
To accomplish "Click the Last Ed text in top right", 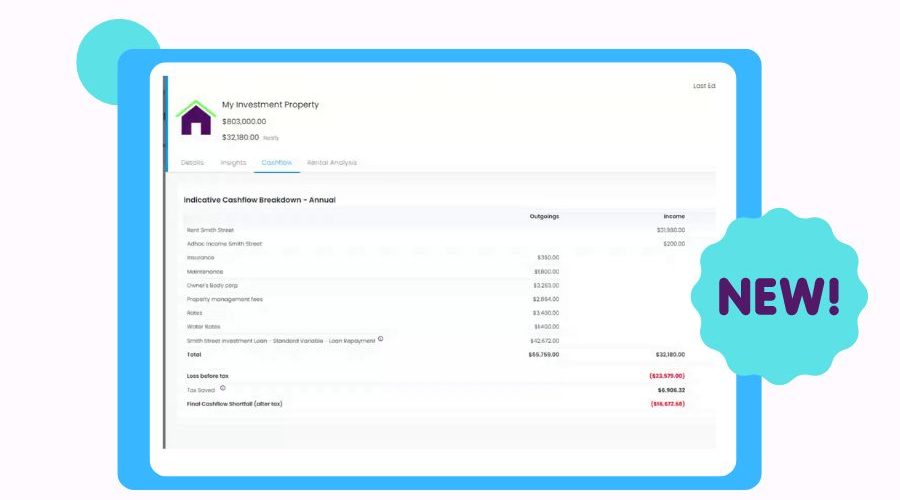I will (x=704, y=86).
